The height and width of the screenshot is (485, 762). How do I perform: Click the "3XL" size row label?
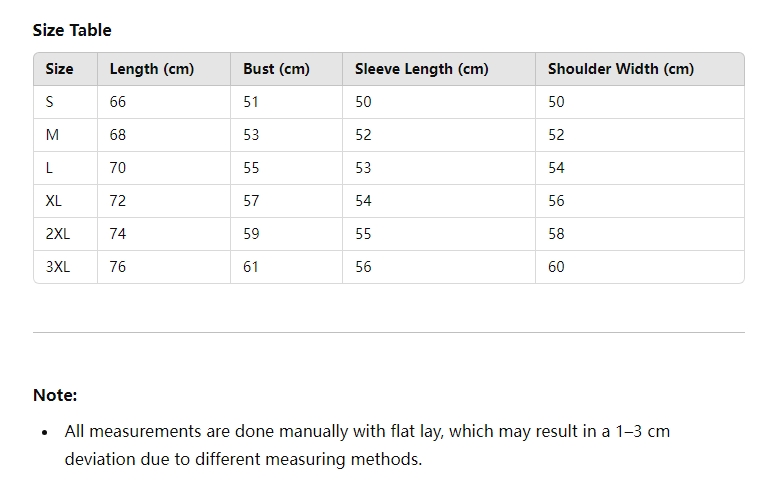(58, 267)
